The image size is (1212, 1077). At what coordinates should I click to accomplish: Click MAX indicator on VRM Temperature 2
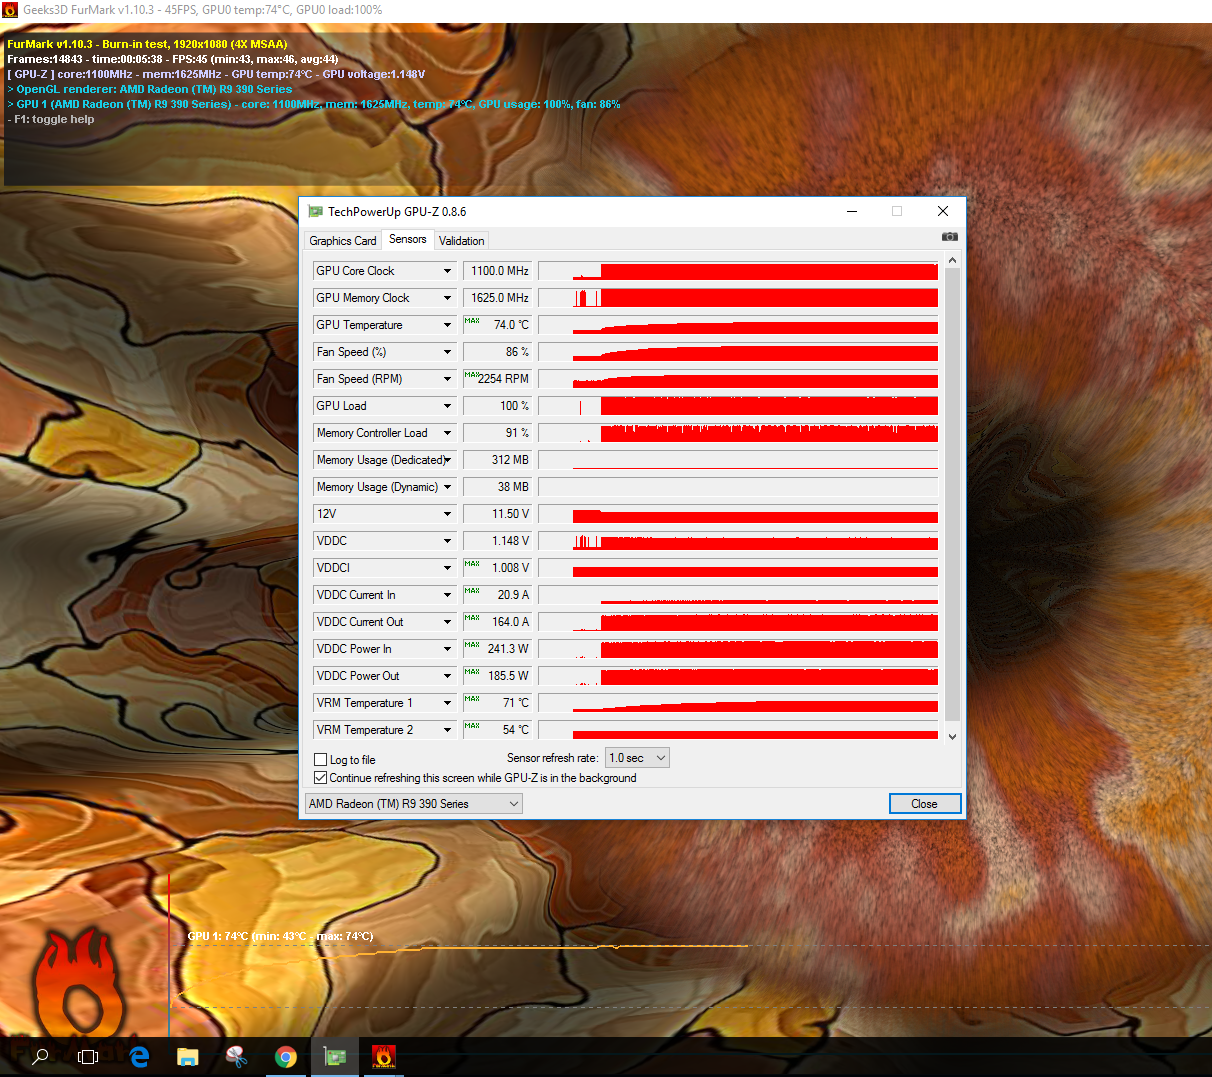tap(472, 726)
